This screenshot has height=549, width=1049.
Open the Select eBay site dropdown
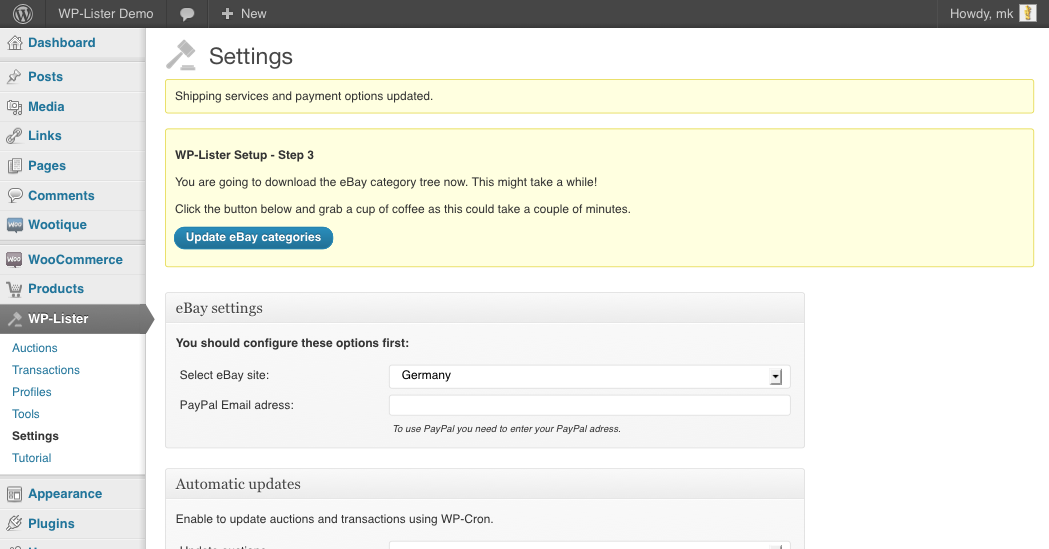pos(589,376)
